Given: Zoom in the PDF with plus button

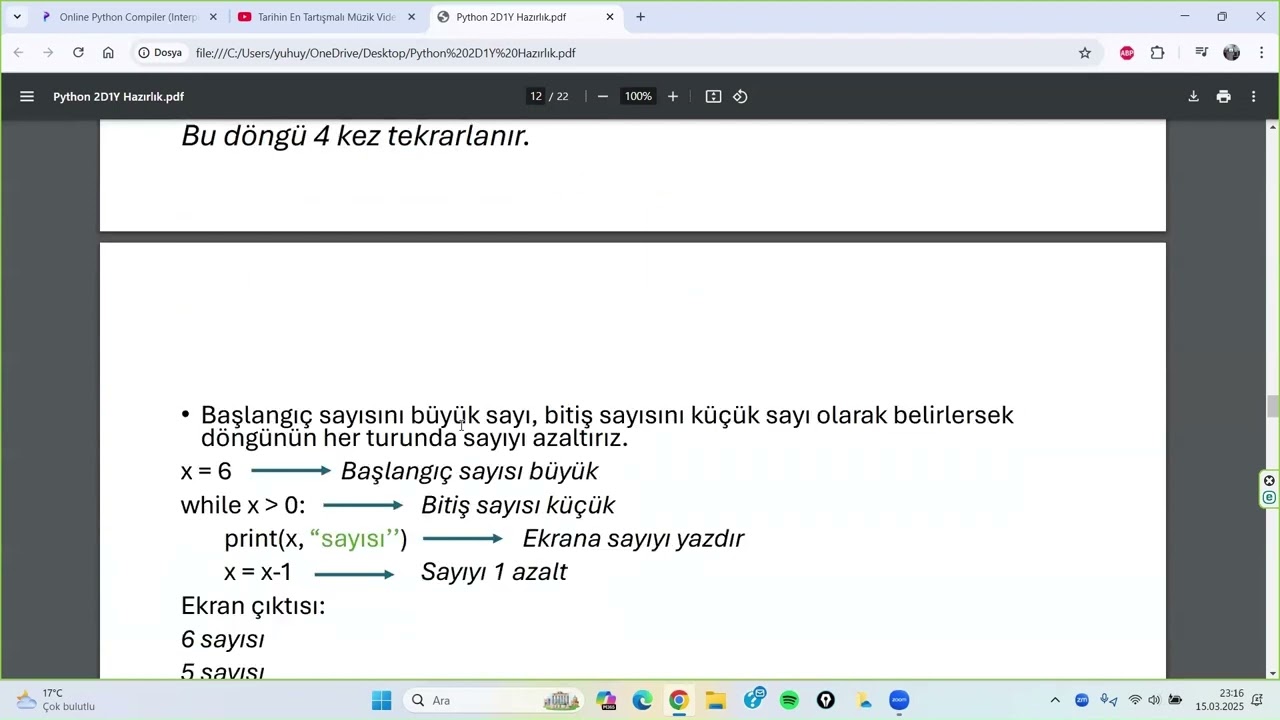Looking at the screenshot, I should pos(673,97).
